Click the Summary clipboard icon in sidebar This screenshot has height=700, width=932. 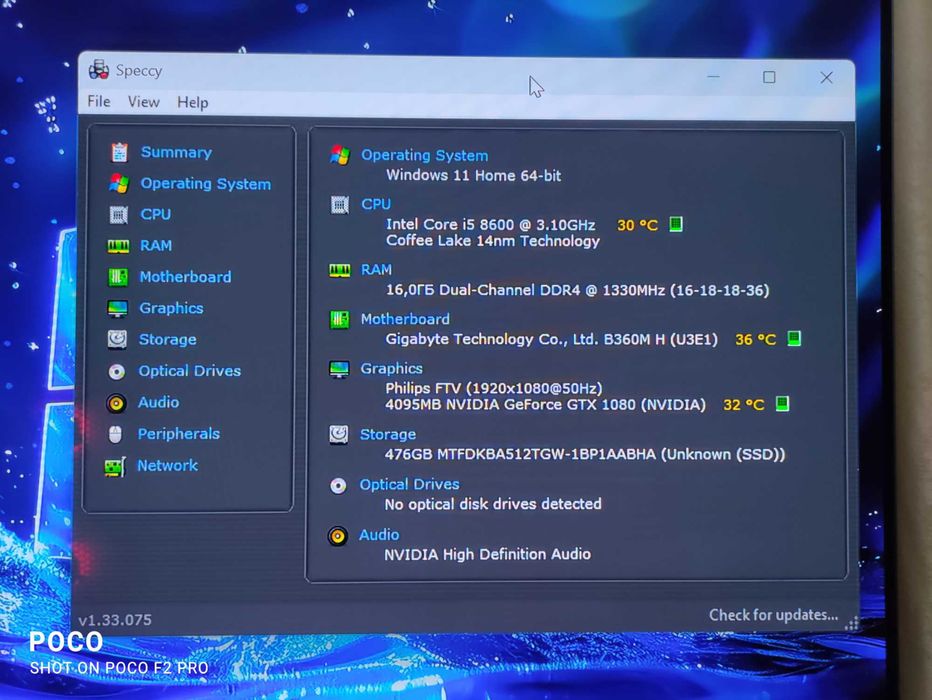click(119, 152)
